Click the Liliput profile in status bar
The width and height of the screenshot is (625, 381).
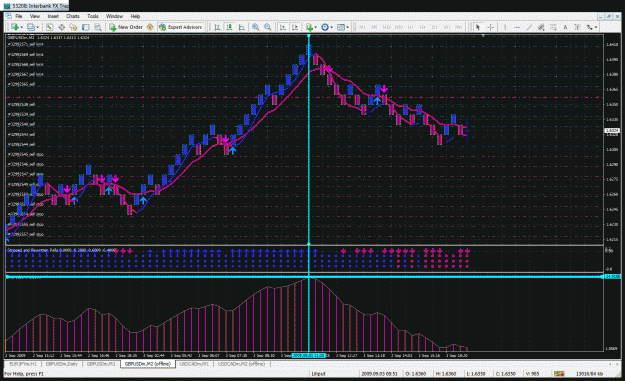319,374
